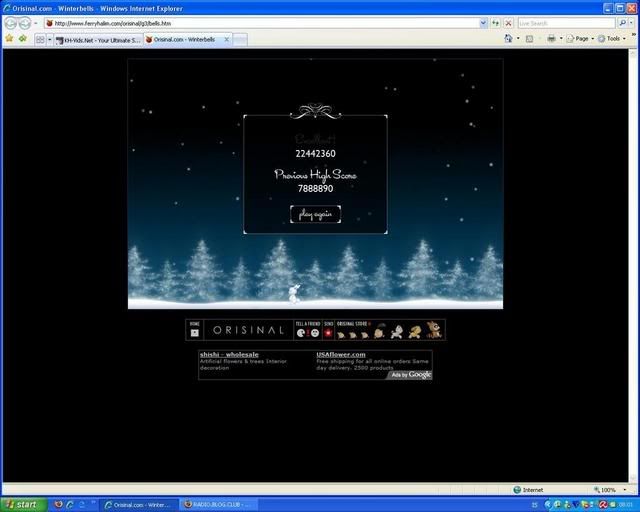
Task: Click the yellow running character in Orisinal Store
Action: [x=415, y=332]
